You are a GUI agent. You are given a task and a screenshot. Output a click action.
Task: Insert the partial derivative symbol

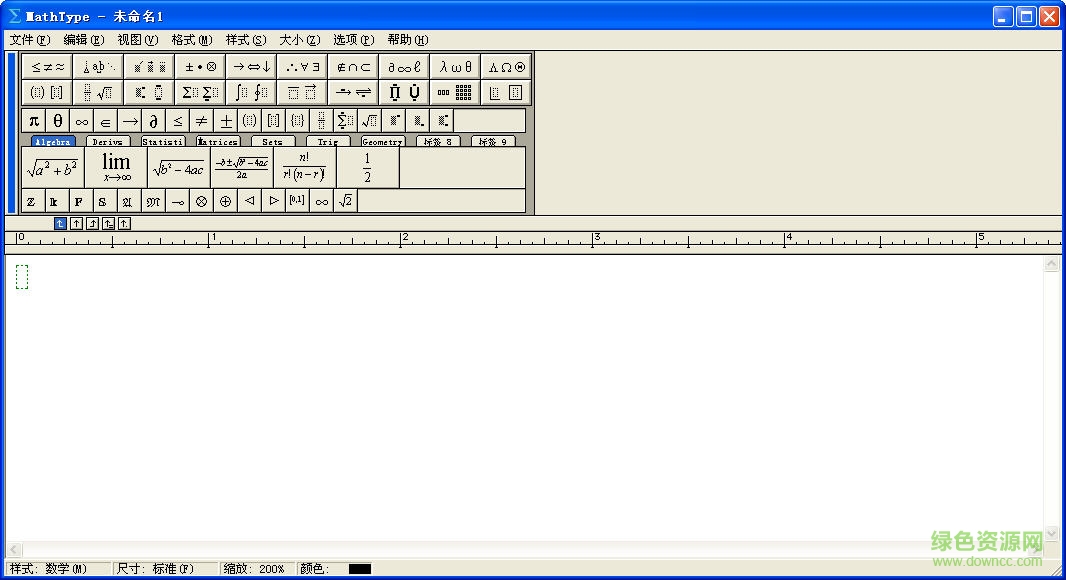click(x=154, y=121)
